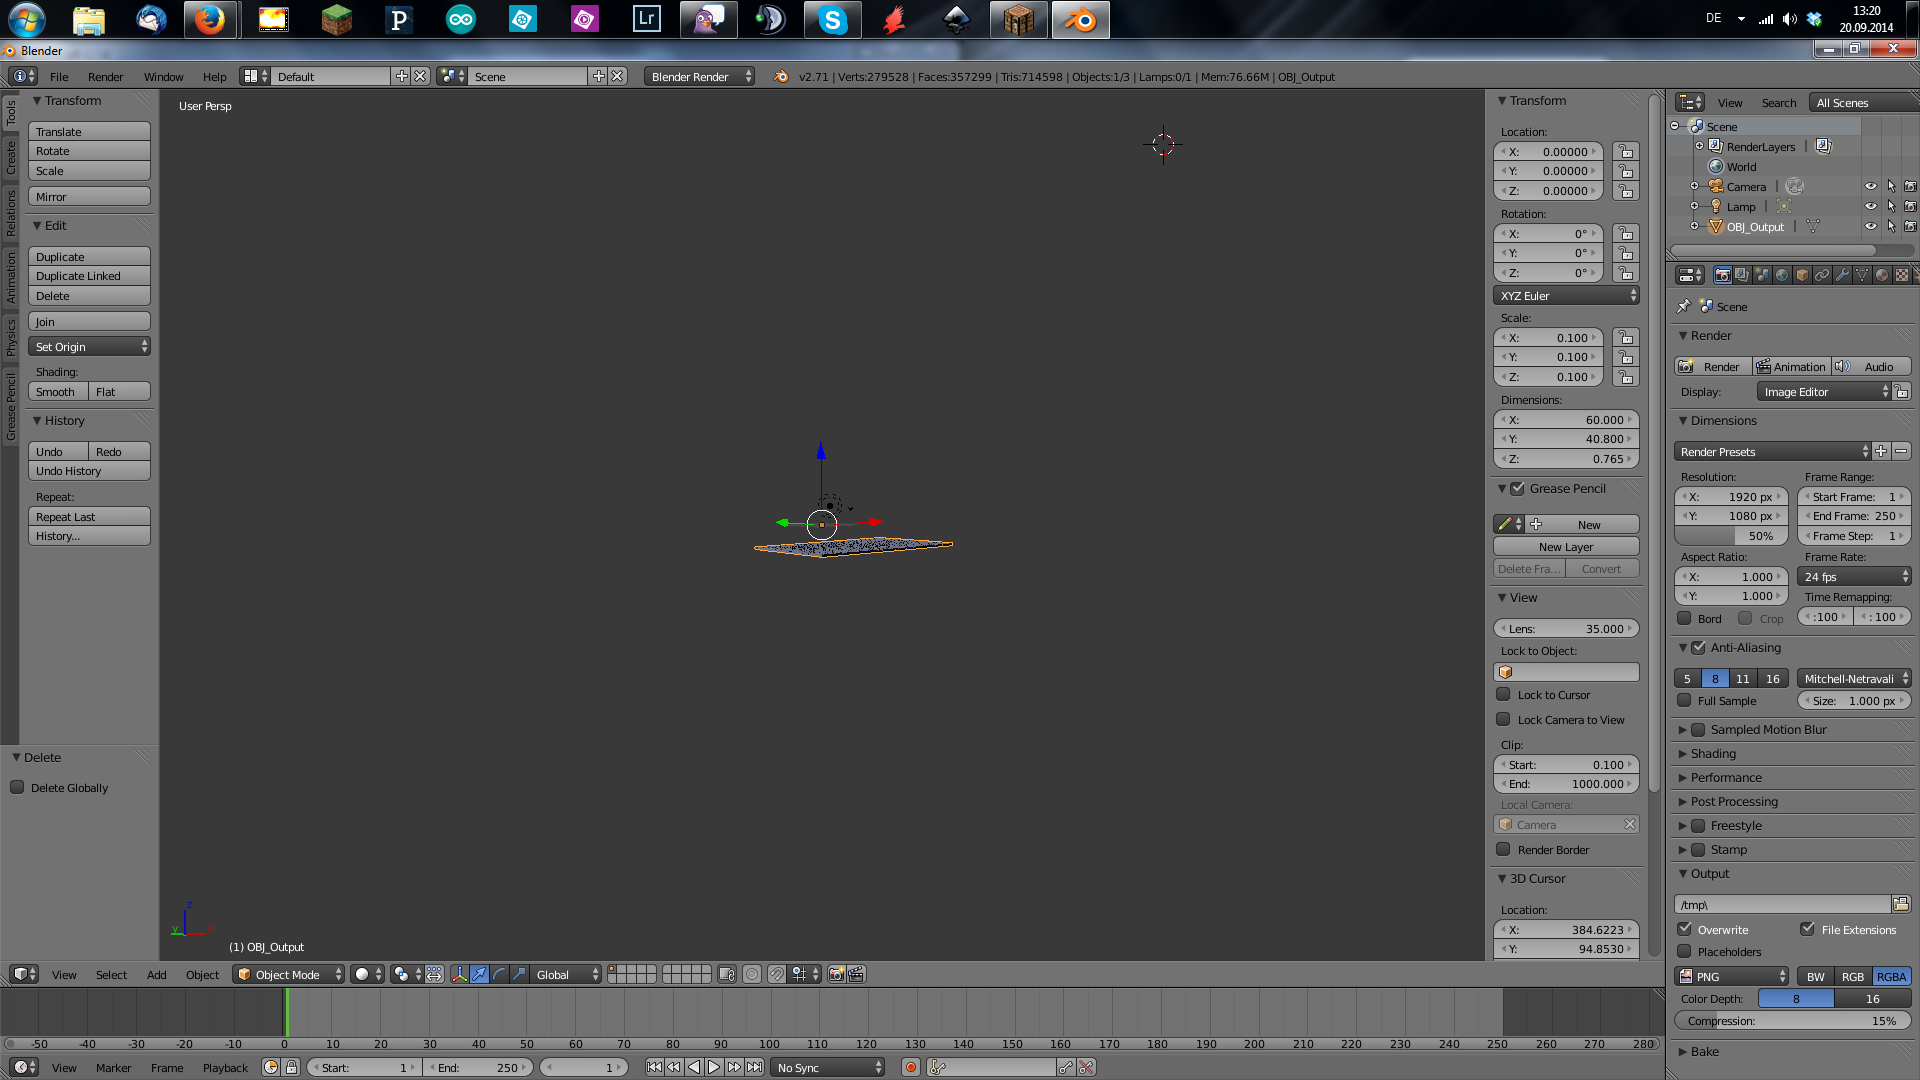
Task: Expand the Post Processing panel
Action: point(1734,801)
